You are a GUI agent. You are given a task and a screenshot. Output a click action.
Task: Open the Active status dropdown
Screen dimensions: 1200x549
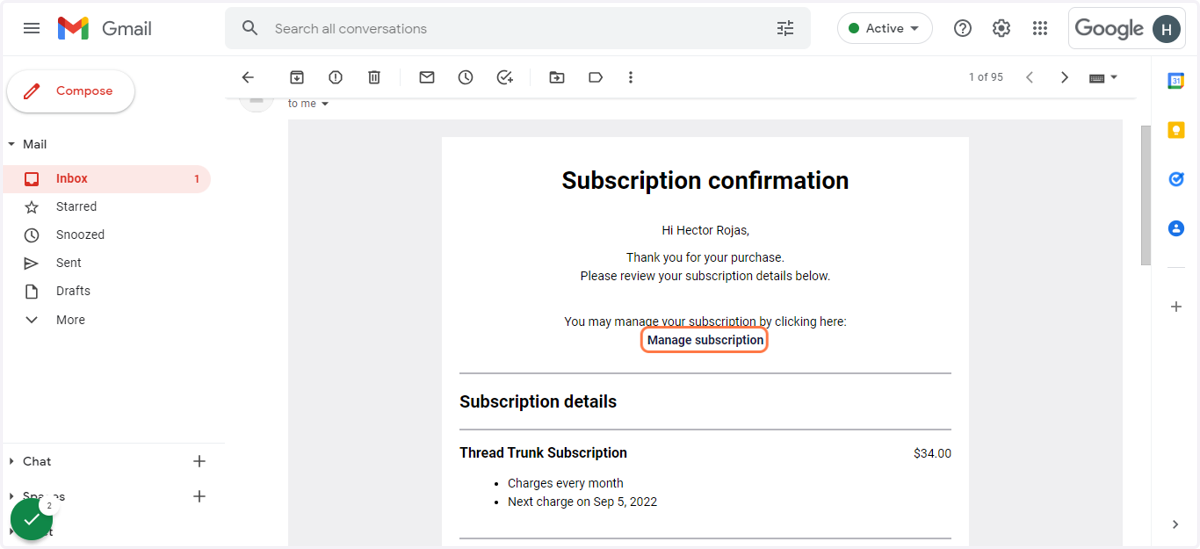tap(885, 28)
